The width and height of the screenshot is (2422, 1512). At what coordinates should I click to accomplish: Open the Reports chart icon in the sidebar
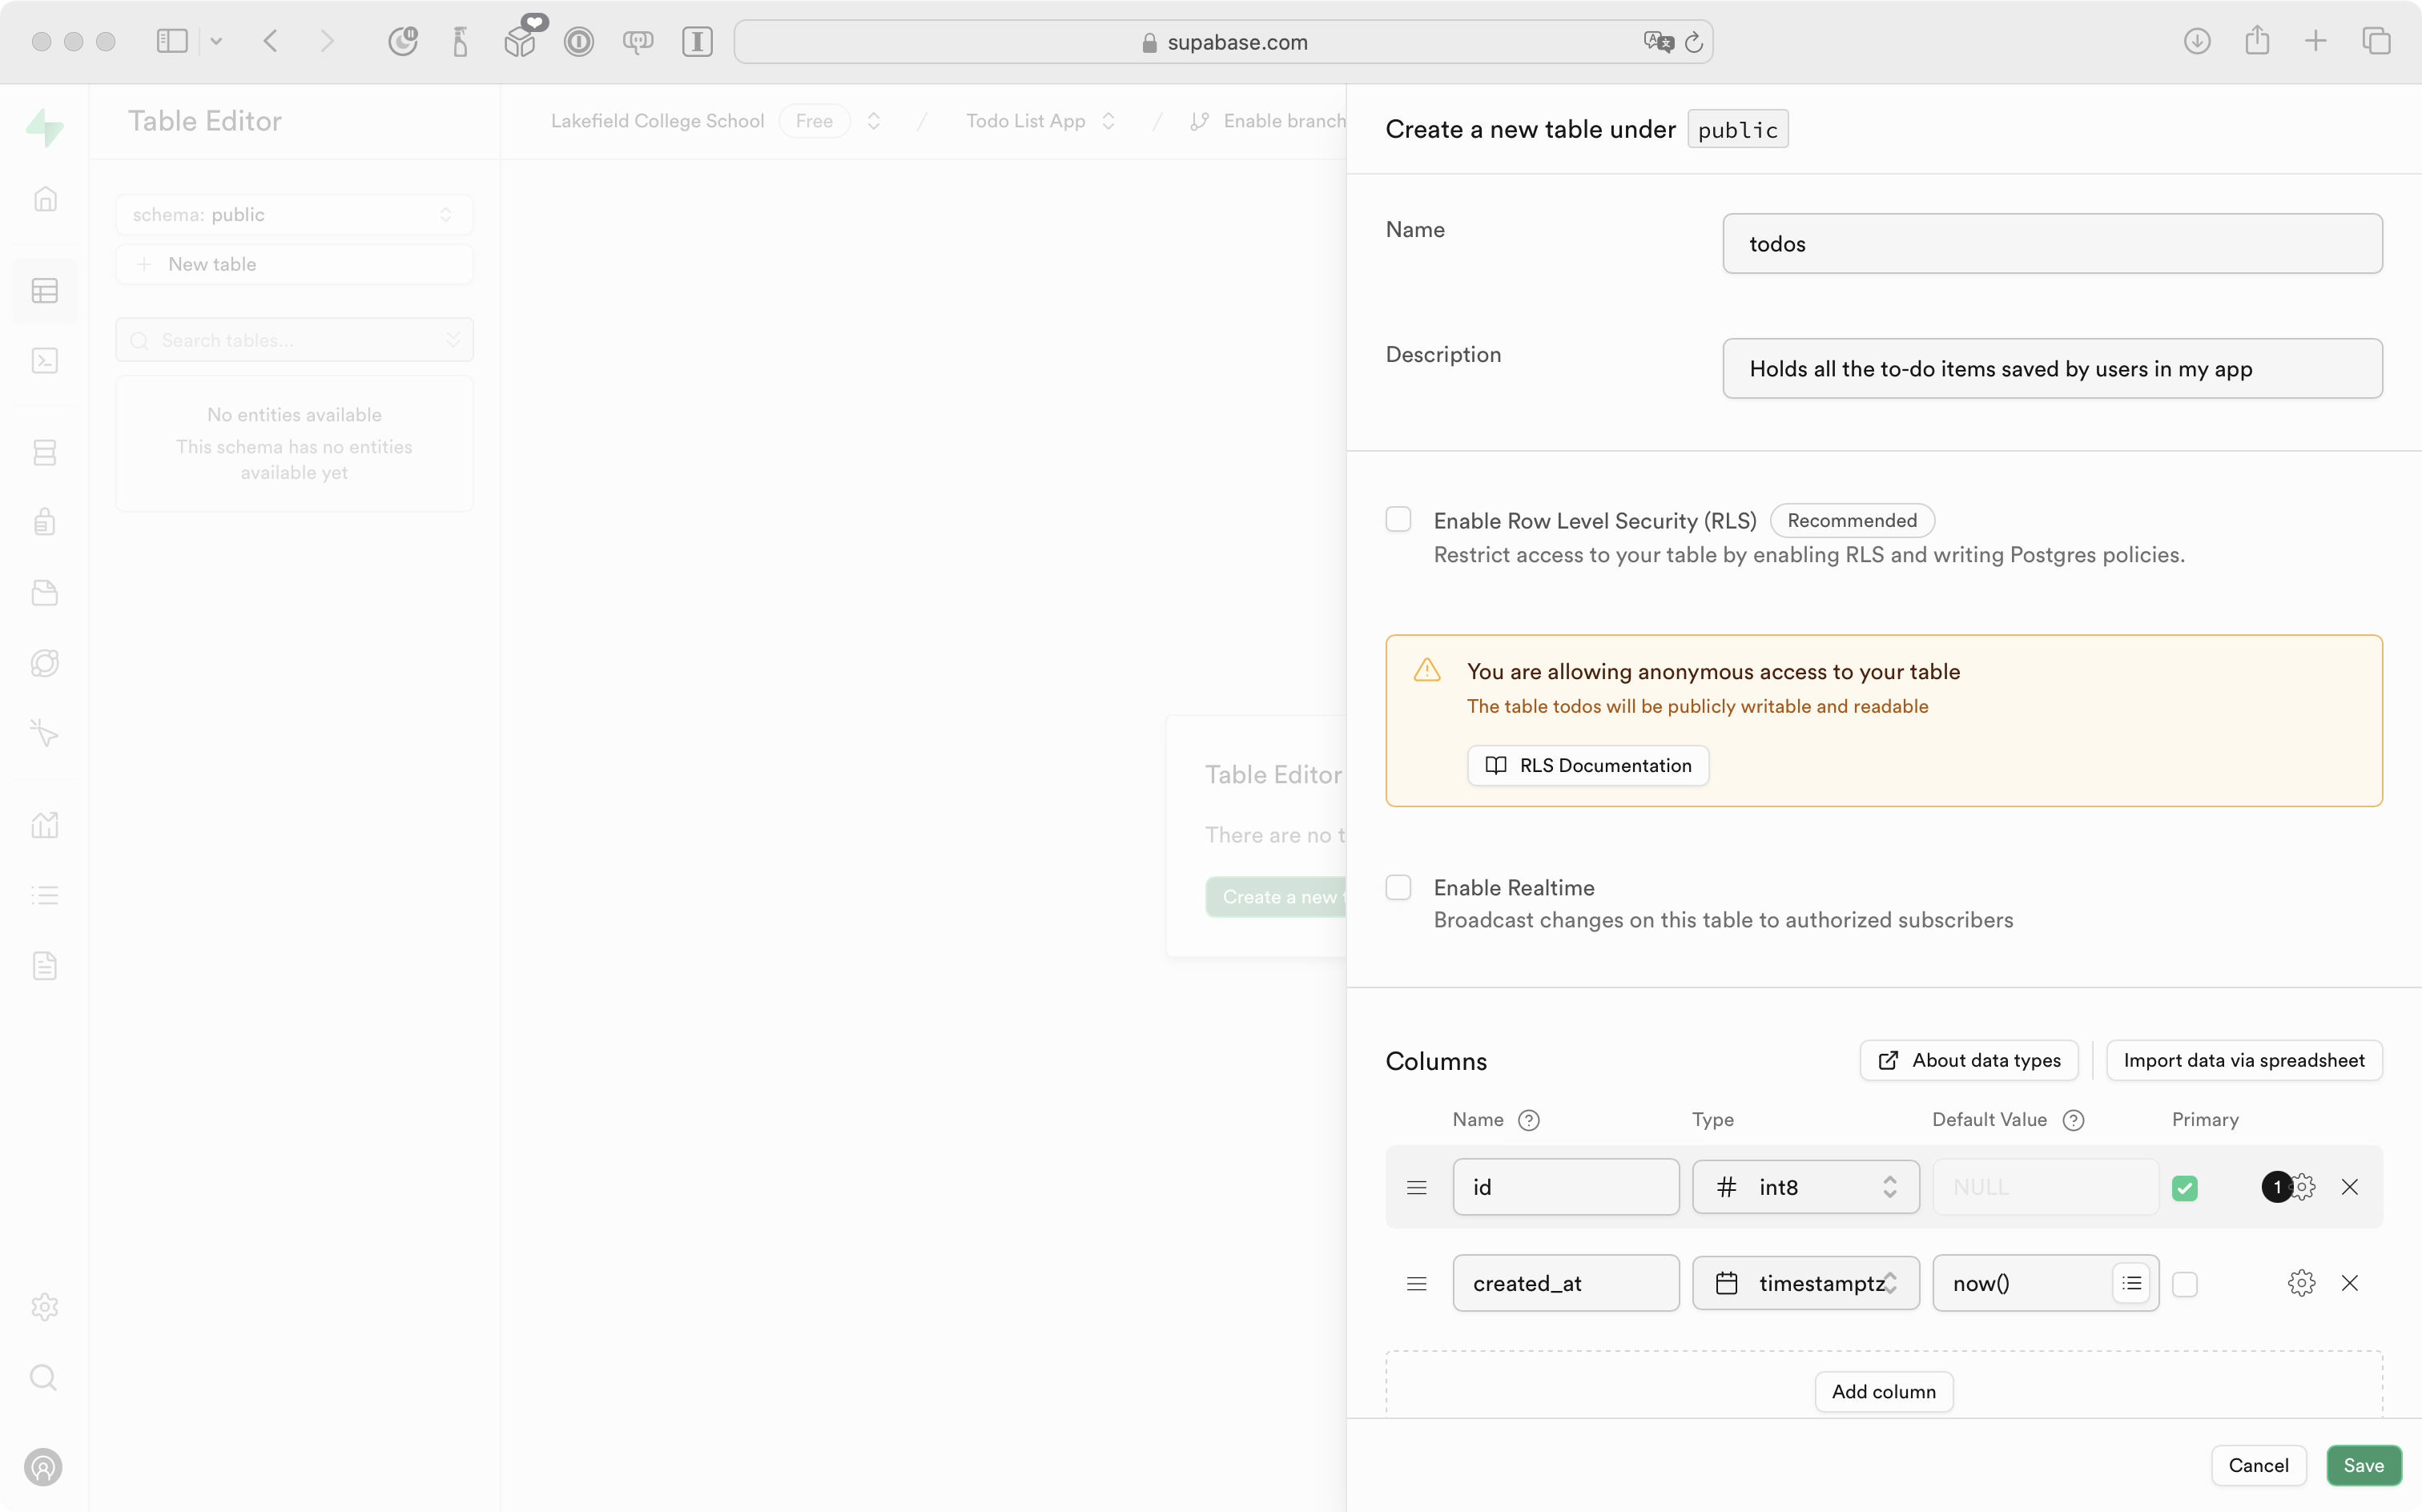tap(45, 824)
